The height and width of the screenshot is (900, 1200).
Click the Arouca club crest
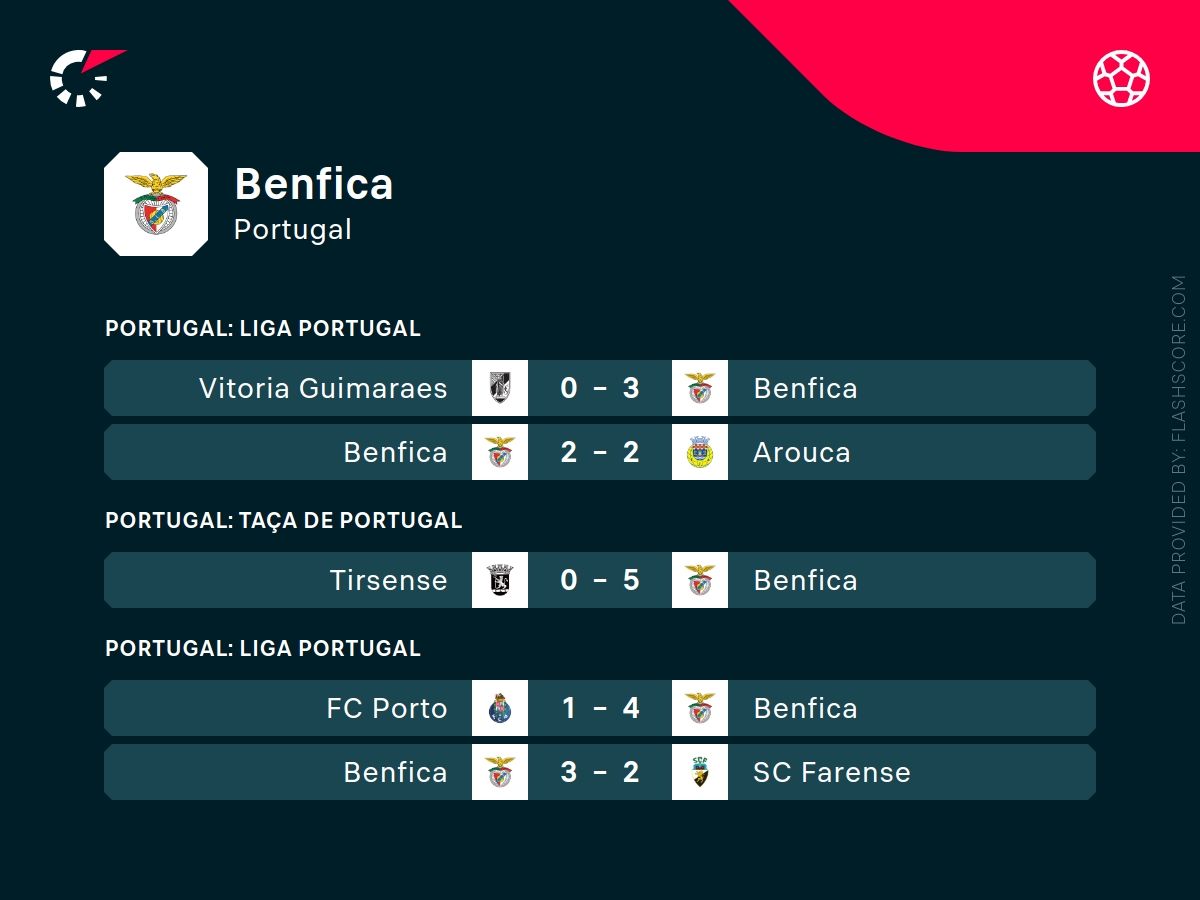click(x=700, y=452)
